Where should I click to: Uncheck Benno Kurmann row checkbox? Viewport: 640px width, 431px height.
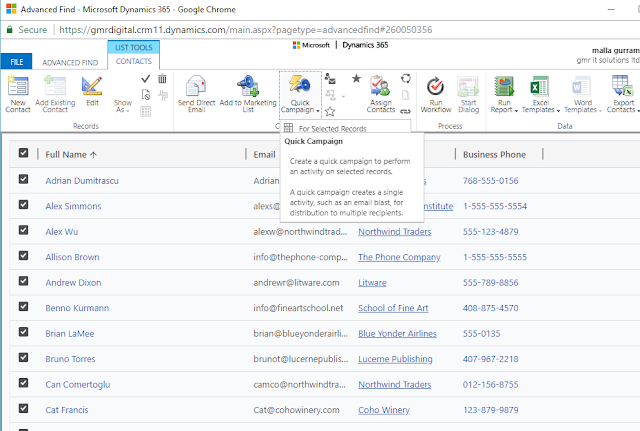[x=23, y=307]
